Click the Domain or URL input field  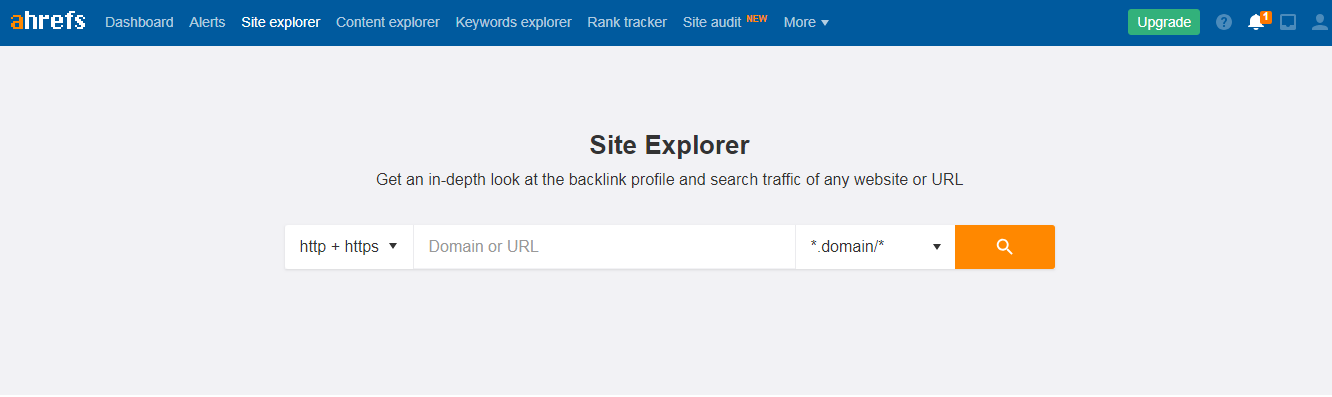(604, 247)
